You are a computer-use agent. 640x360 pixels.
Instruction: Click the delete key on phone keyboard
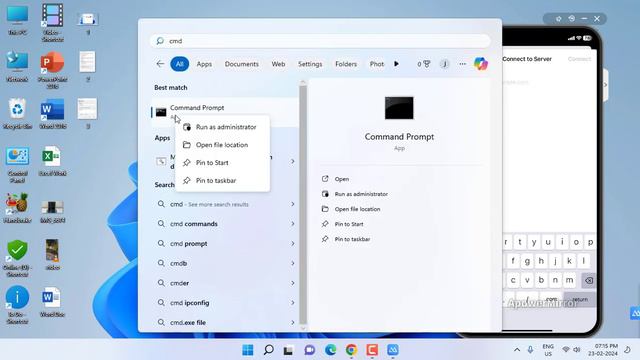coord(589,280)
